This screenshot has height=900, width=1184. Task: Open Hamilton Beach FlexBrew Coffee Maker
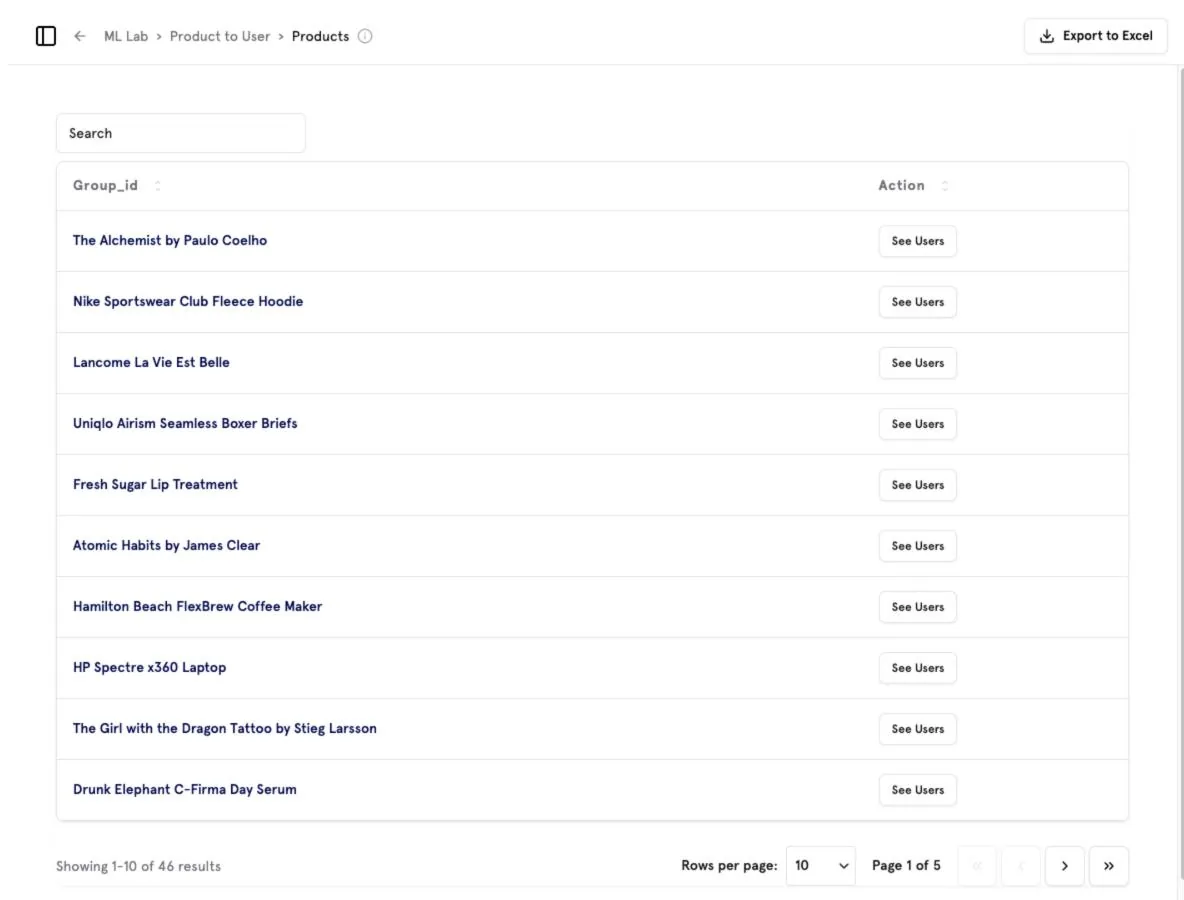[x=197, y=606]
